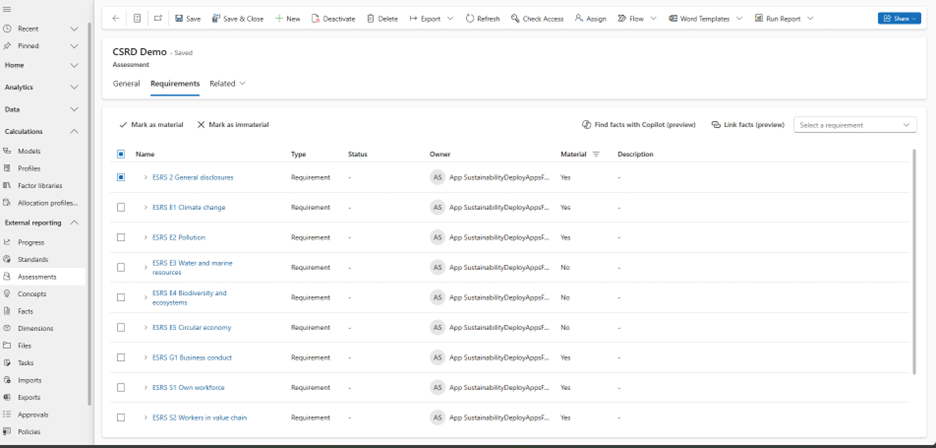
Task: Open Profiles icon in sidebar
Action: coord(7,168)
